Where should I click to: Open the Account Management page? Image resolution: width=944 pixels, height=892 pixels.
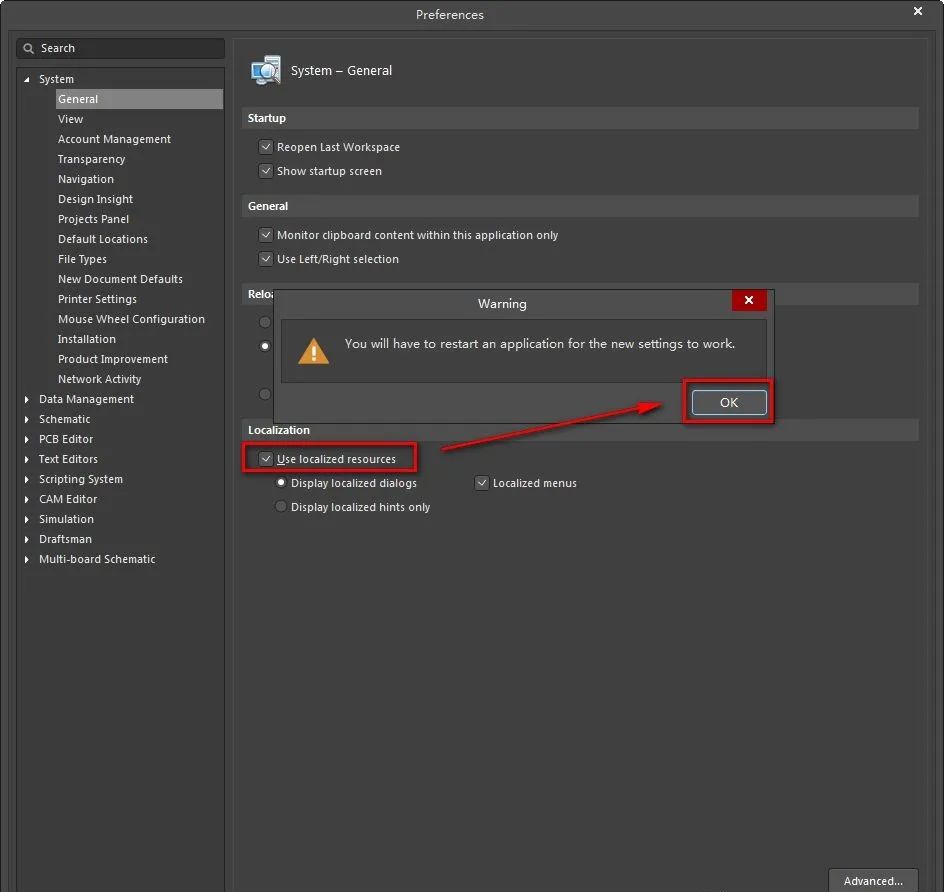click(x=114, y=139)
